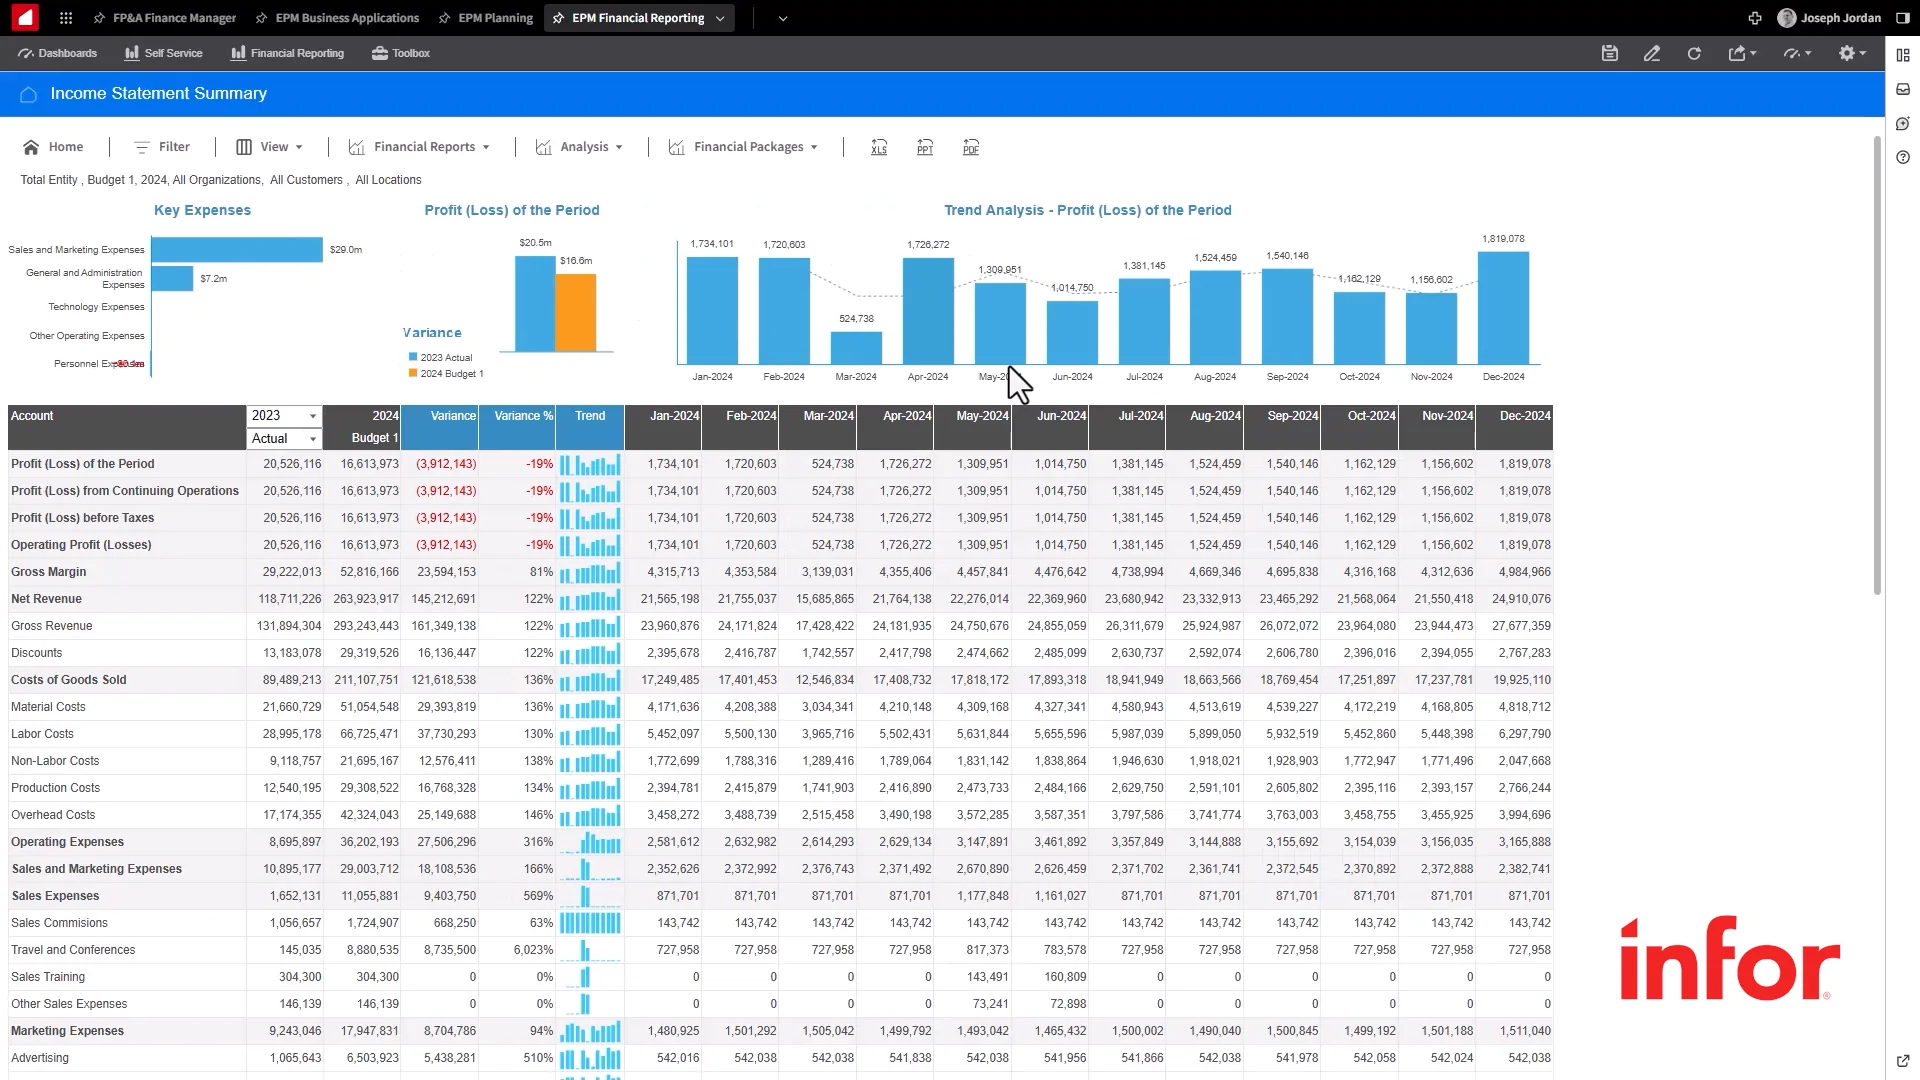This screenshot has width=1920, height=1080.
Task: Refresh the report data
Action: [1694, 53]
